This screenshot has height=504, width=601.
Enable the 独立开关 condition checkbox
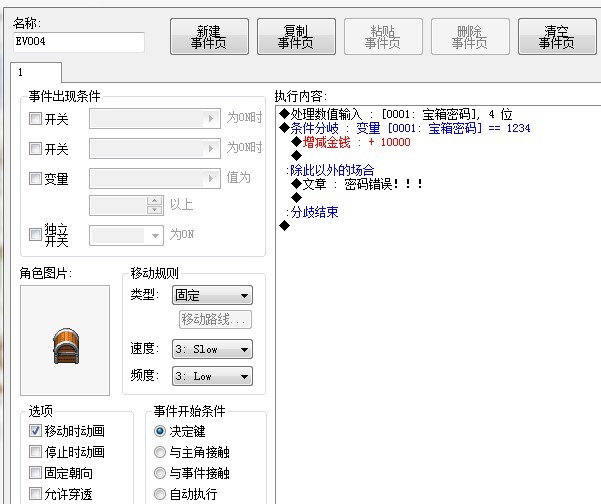35,235
